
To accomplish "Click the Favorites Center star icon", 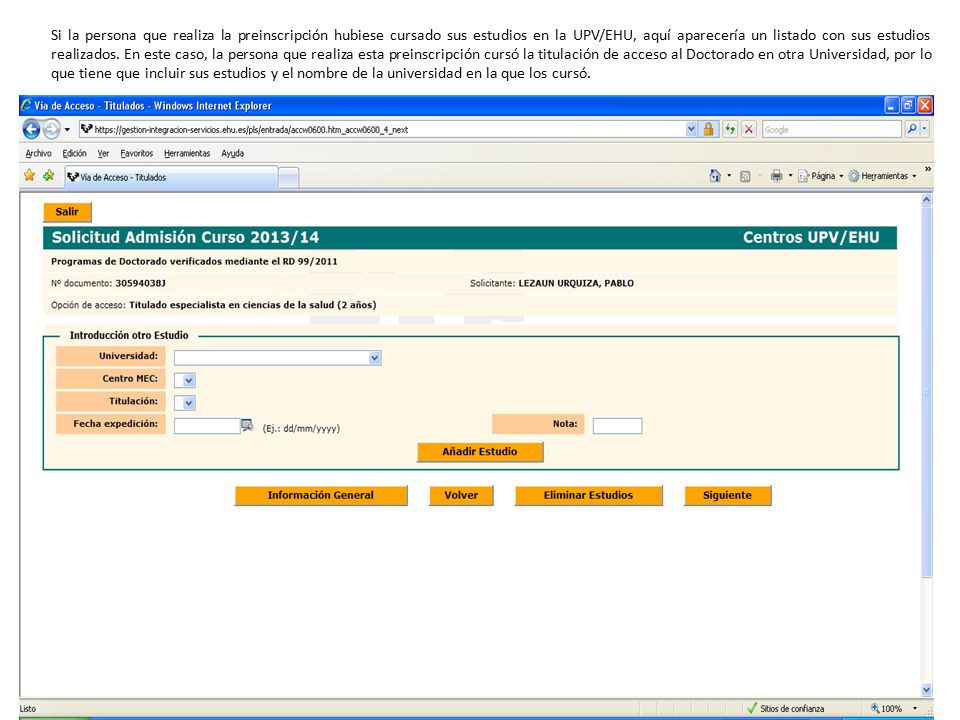I will point(29,176).
